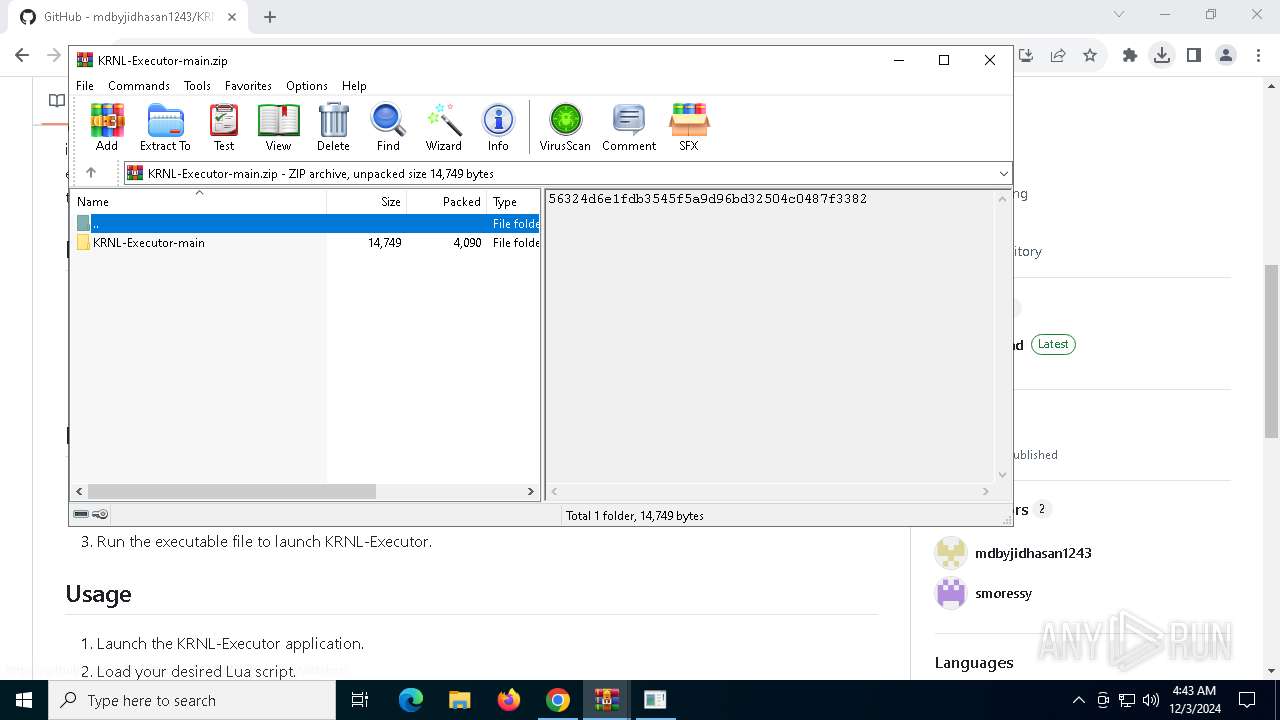
Task: Click the archive comment hash text
Action: pyautogui.click(x=708, y=199)
